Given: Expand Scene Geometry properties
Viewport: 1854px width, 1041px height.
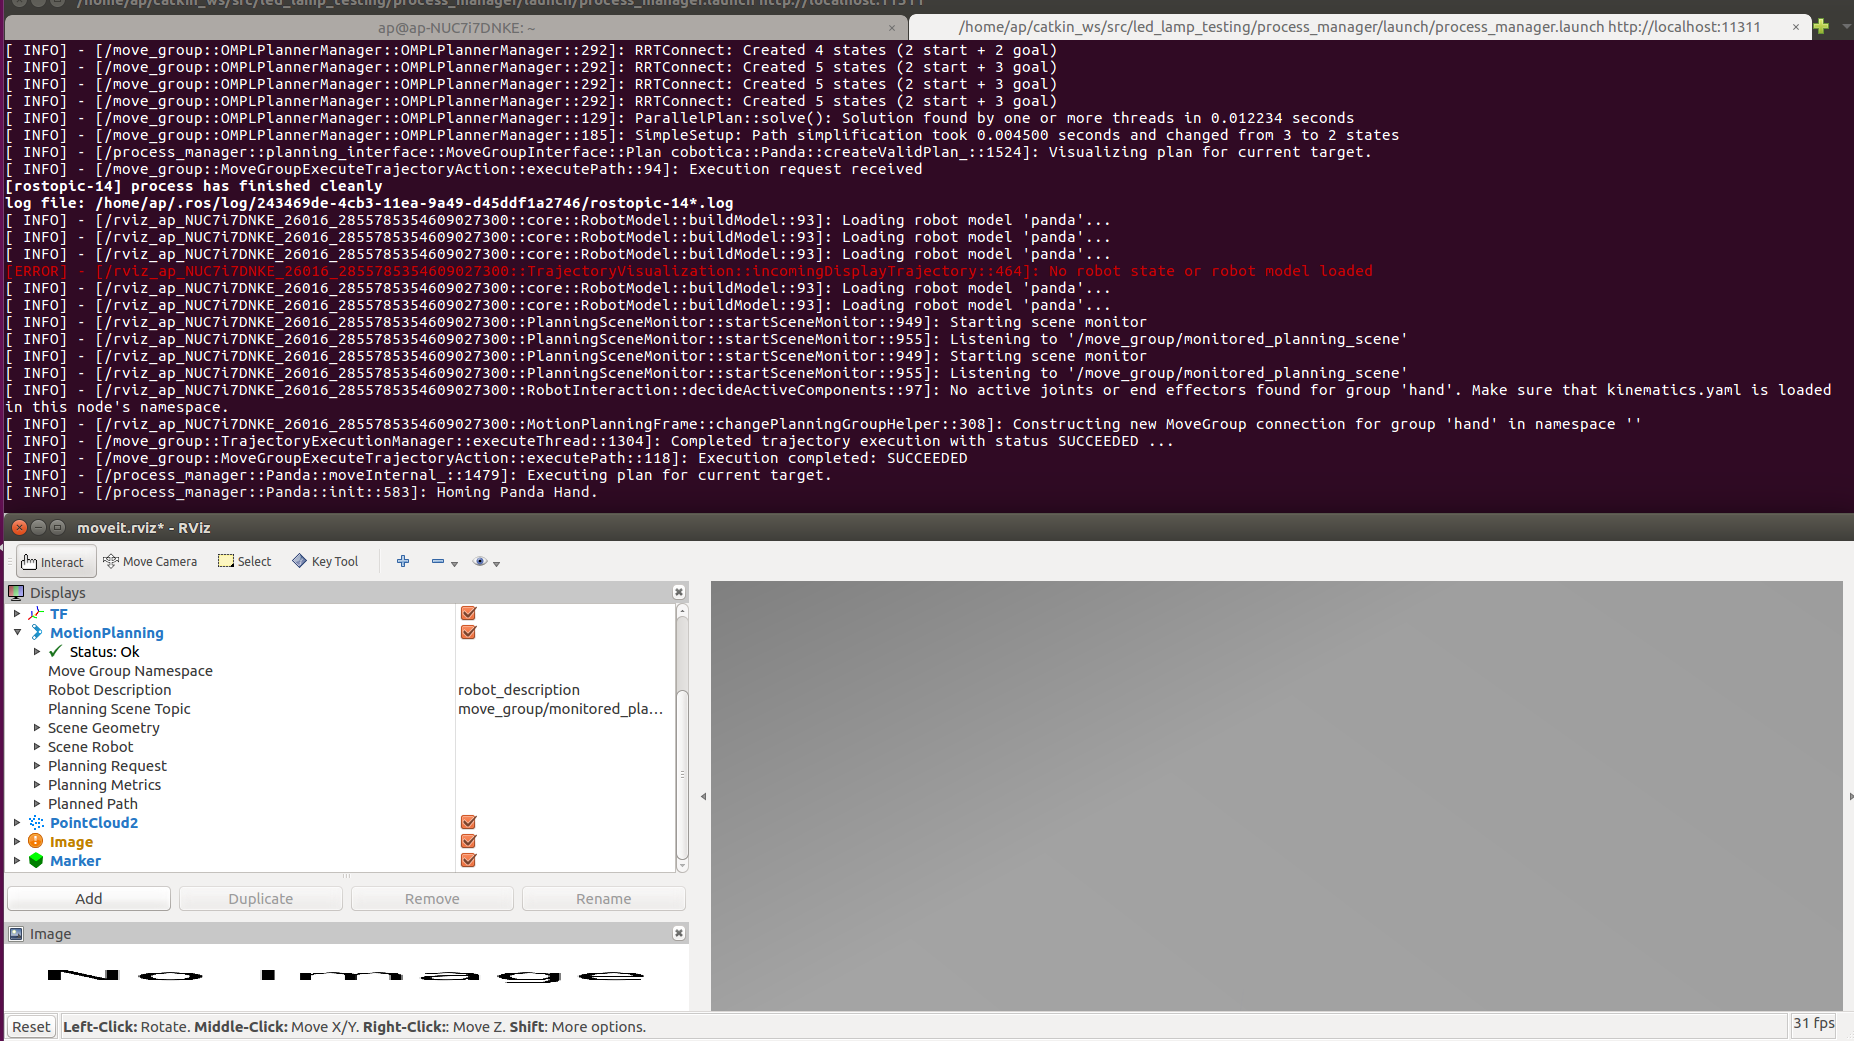Looking at the screenshot, I should pyautogui.click(x=37, y=728).
